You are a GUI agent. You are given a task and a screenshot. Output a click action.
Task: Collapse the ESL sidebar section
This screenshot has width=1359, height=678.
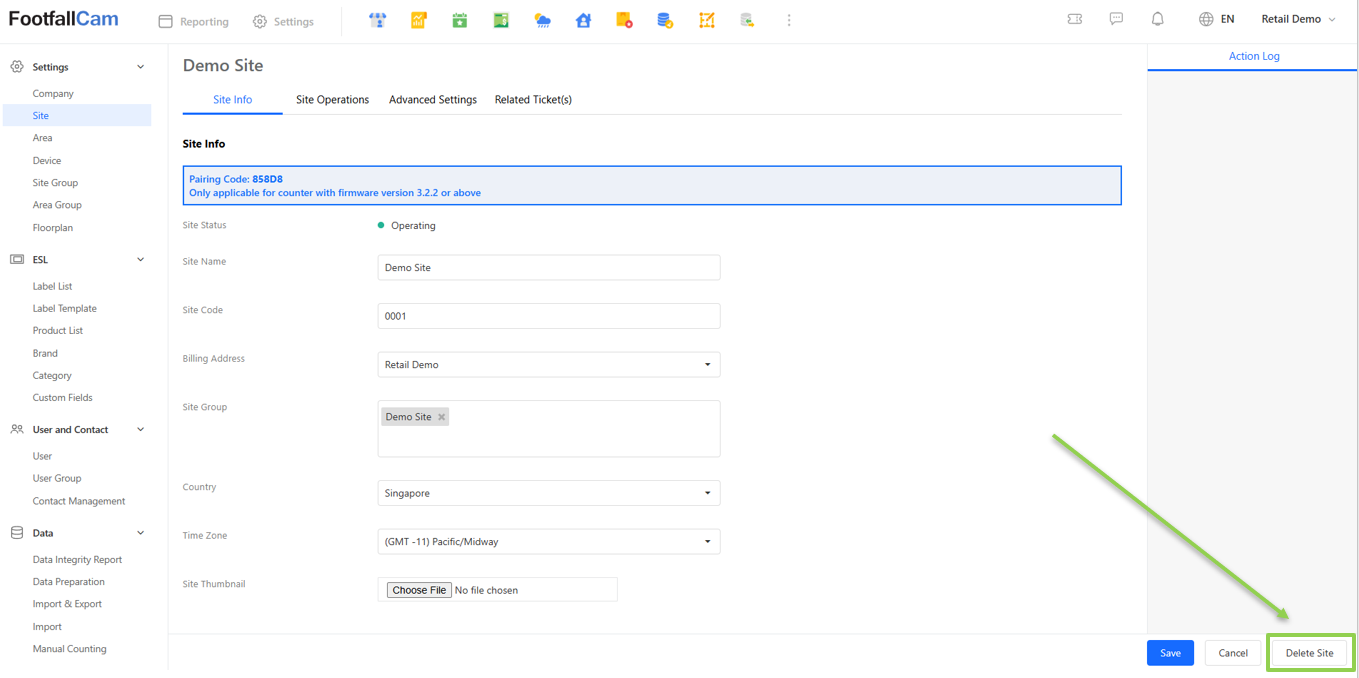tap(140, 260)
